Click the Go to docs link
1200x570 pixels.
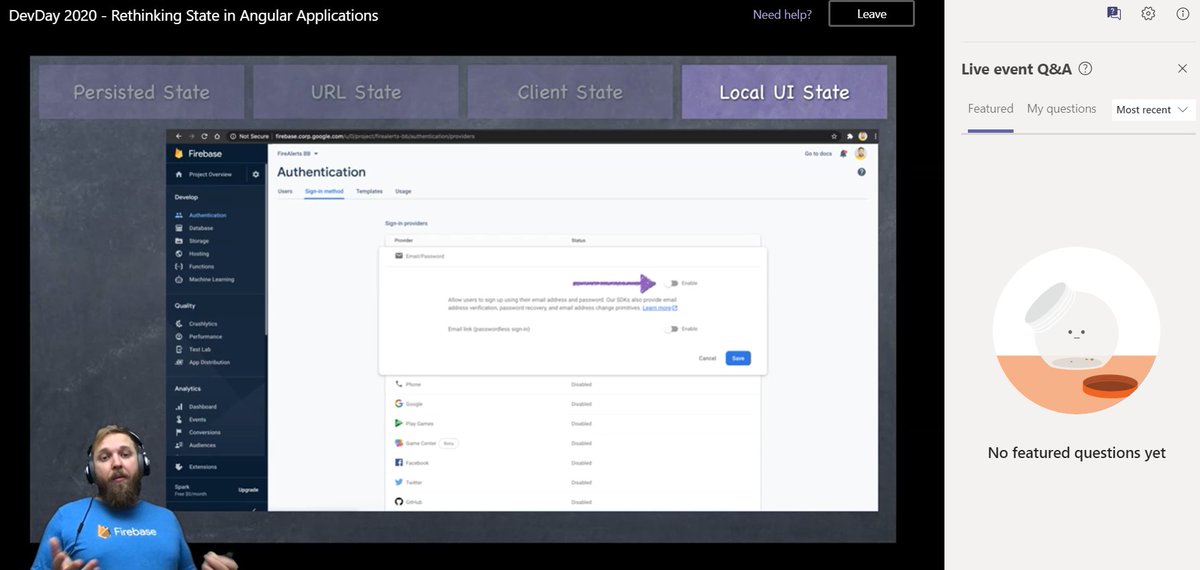[x=818, y=153]
